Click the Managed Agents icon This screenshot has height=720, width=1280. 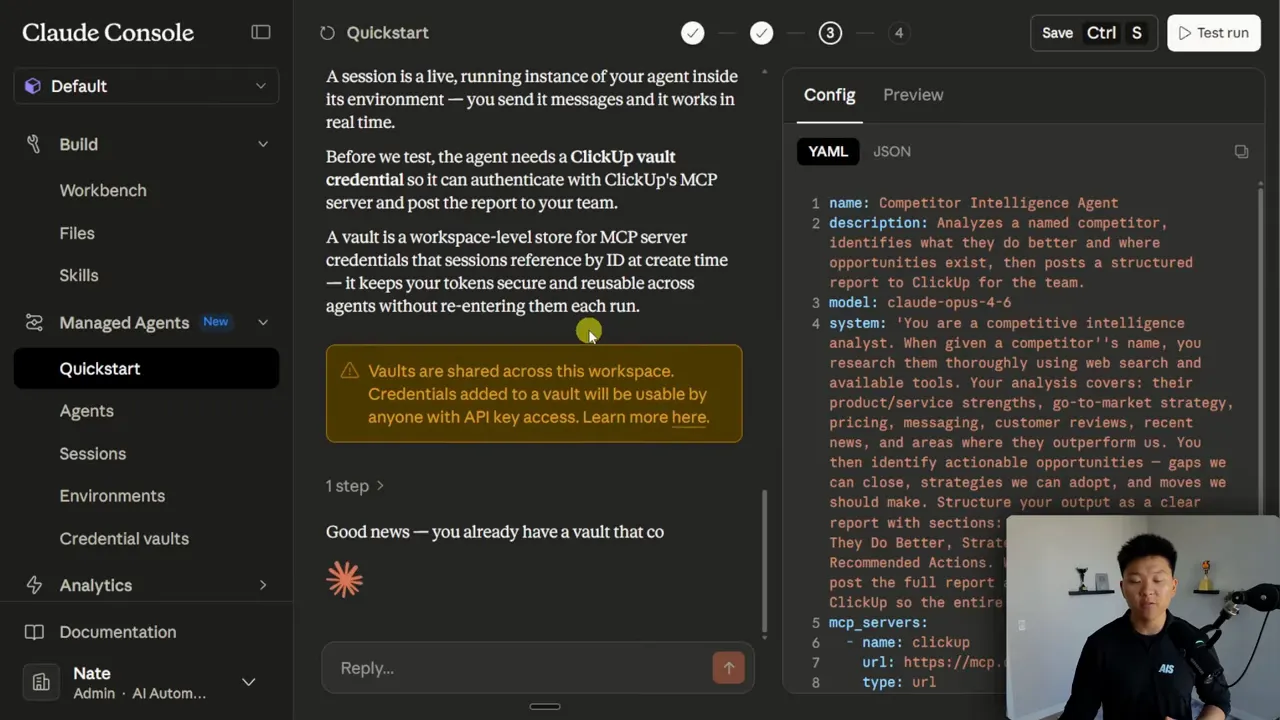(x=34, y=322)
